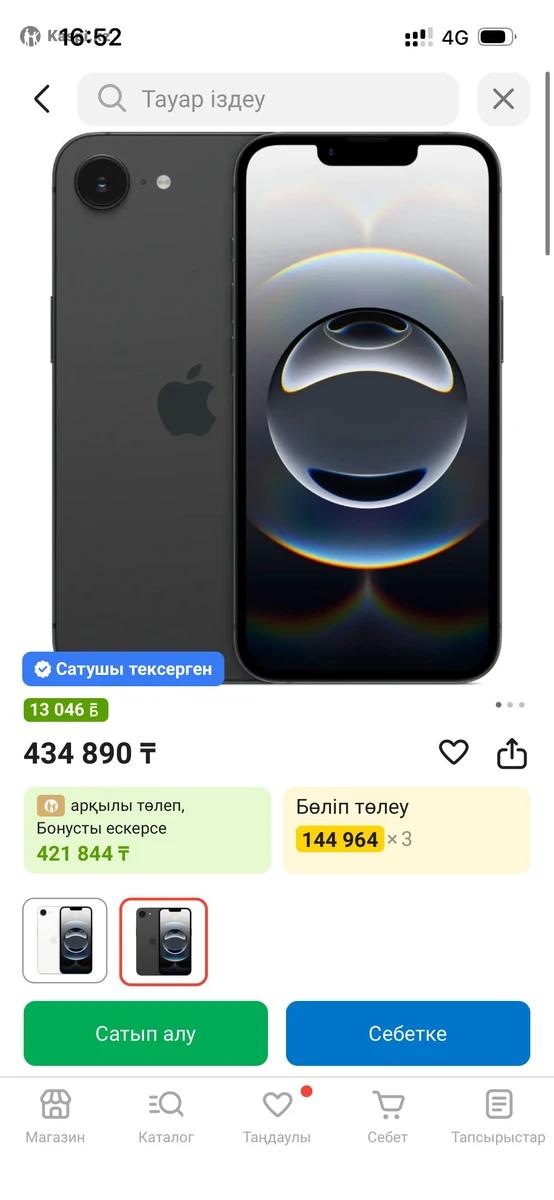This screenshot has width=554, height=1200.
Task: Open Бөліп төлеу installment option
Action: coord(407,830)
